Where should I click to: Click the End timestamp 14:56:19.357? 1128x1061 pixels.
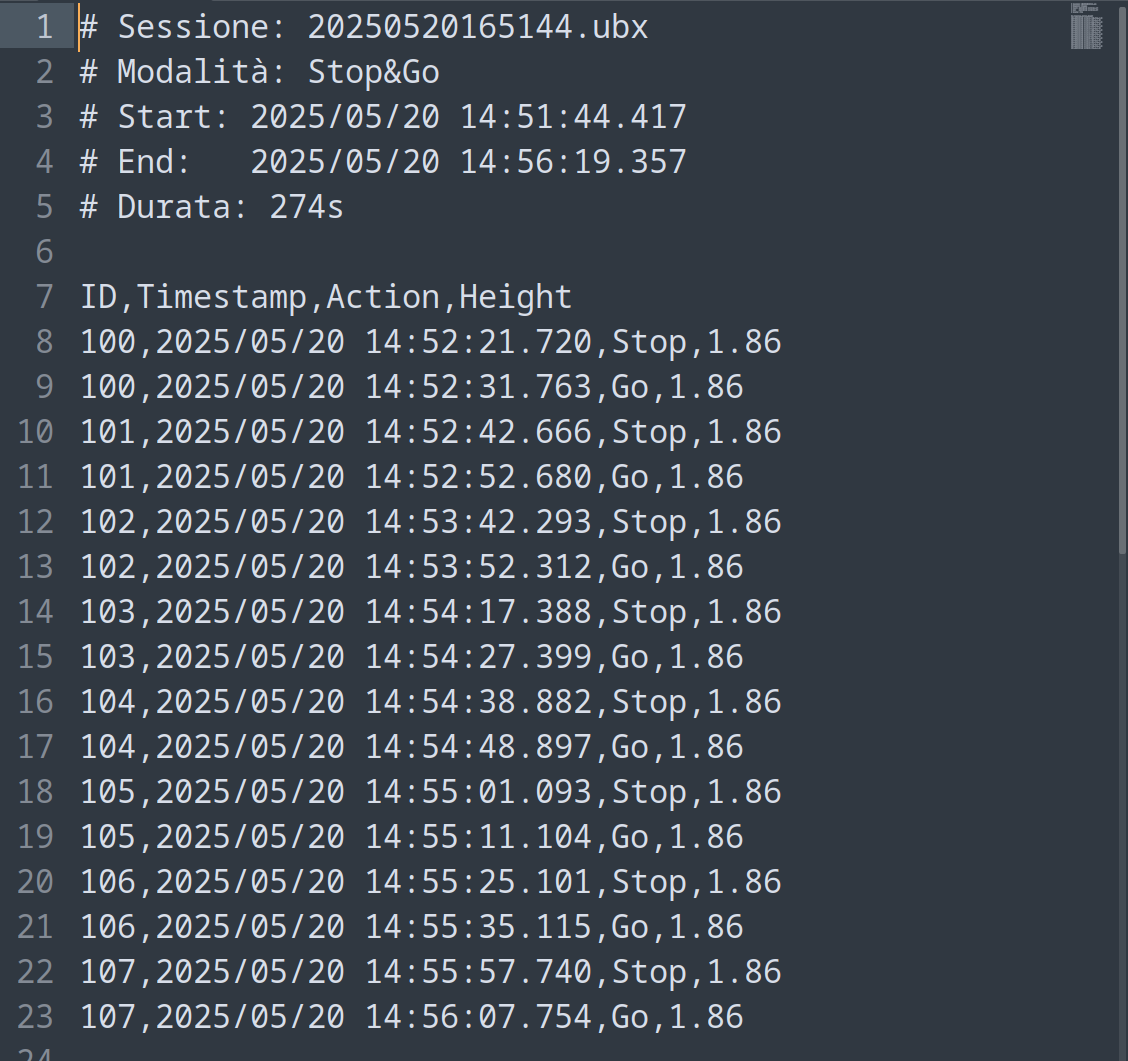[573, 162]
